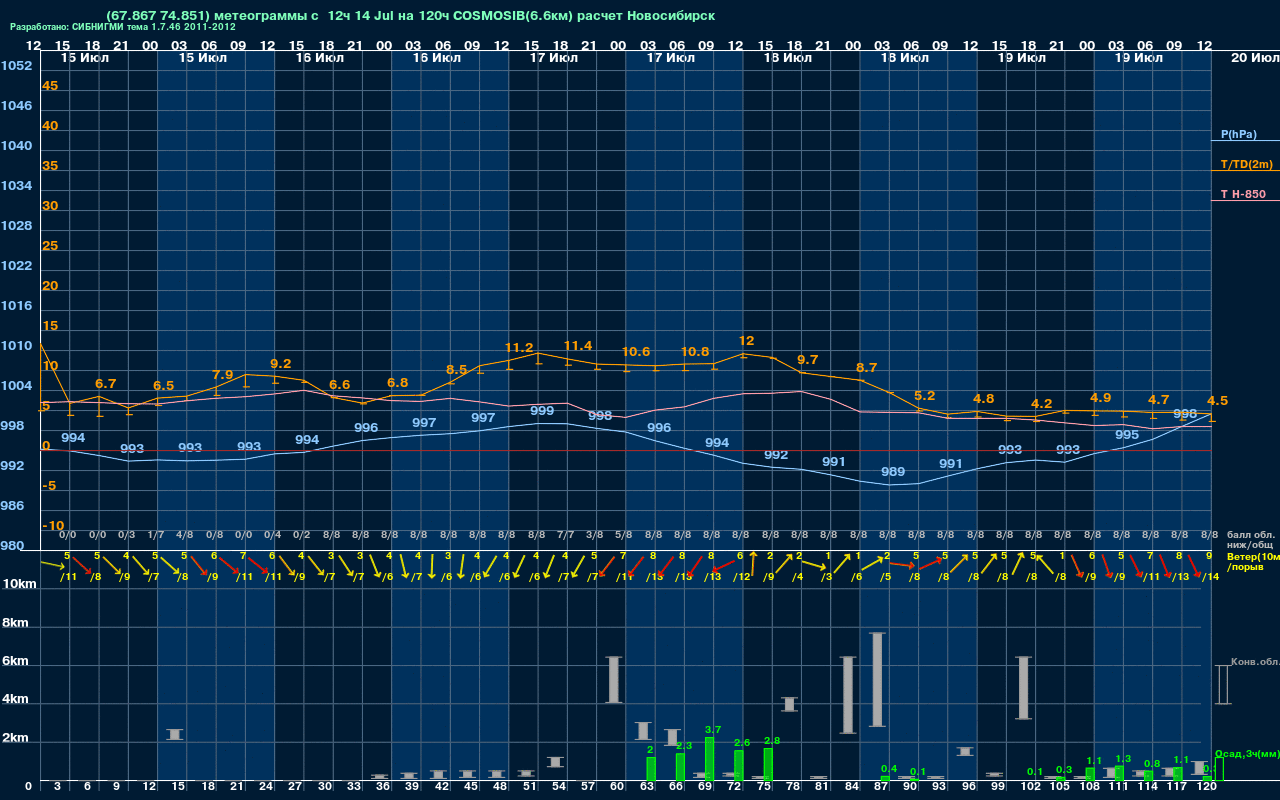Click the green precipitation bar labeled 2.6
Screen dimensions: 1280x800
[739, 765]
